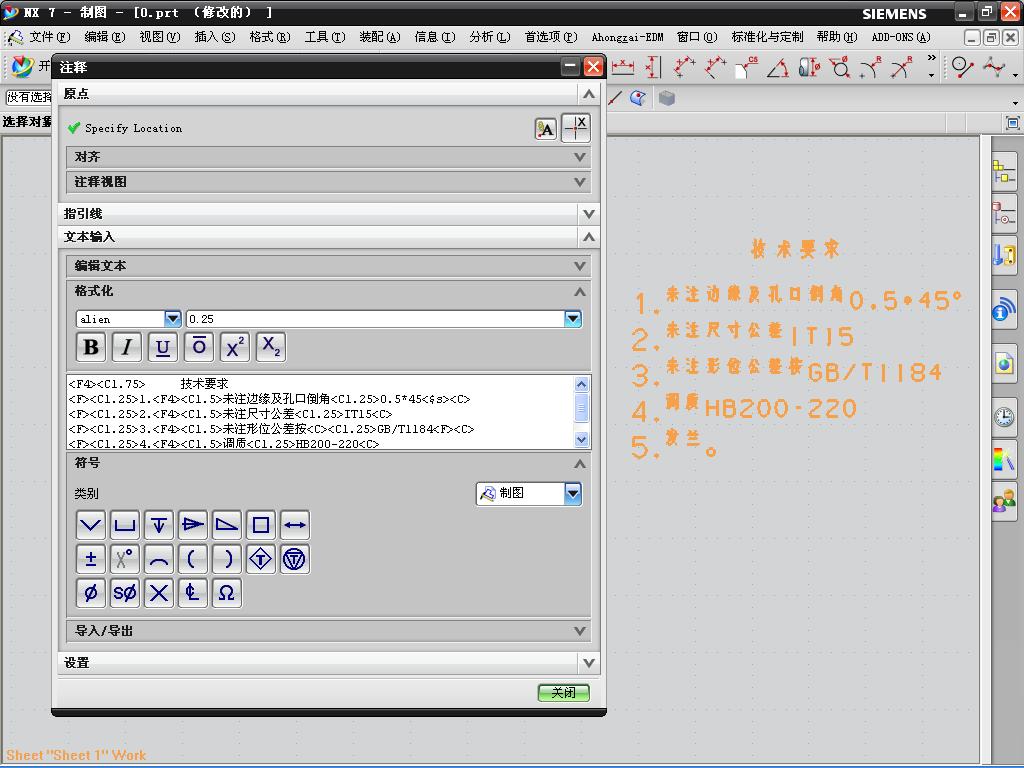Screen dimensions: 1024x768
Task: Click the 关闭 button
Action: pyautogui.click(x=564, y=692)
